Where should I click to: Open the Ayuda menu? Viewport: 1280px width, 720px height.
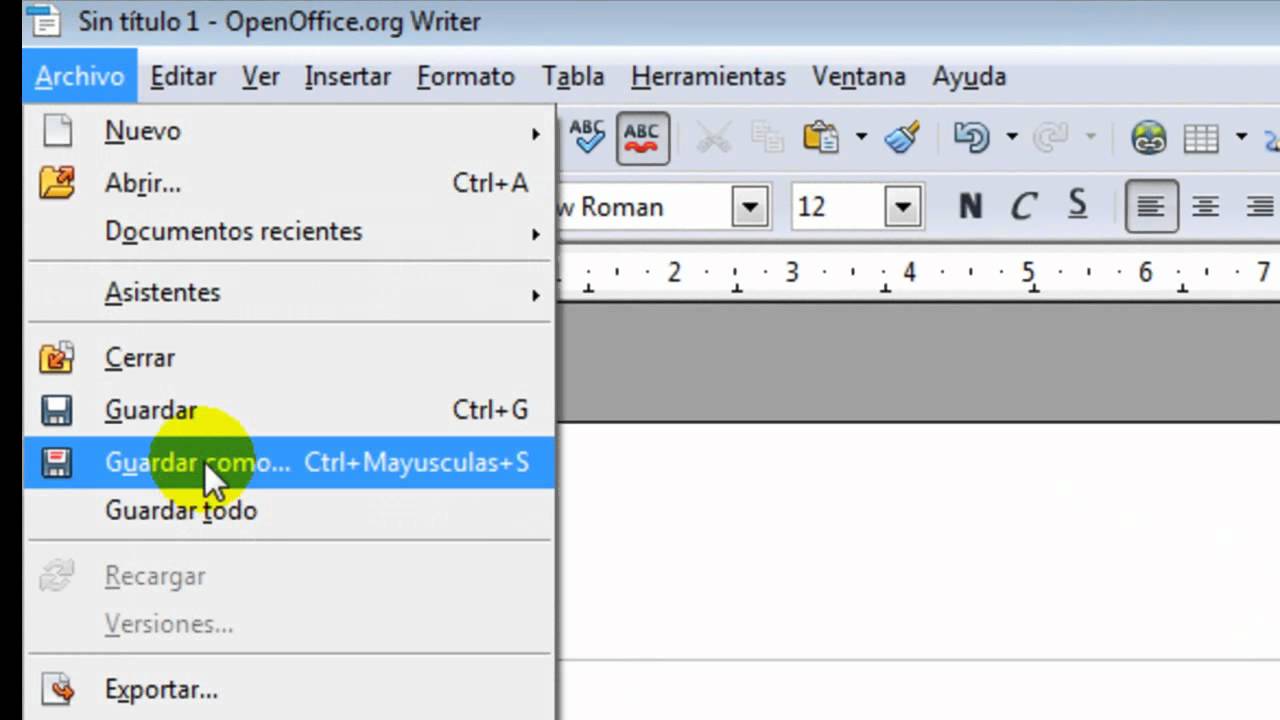(969, 77)
